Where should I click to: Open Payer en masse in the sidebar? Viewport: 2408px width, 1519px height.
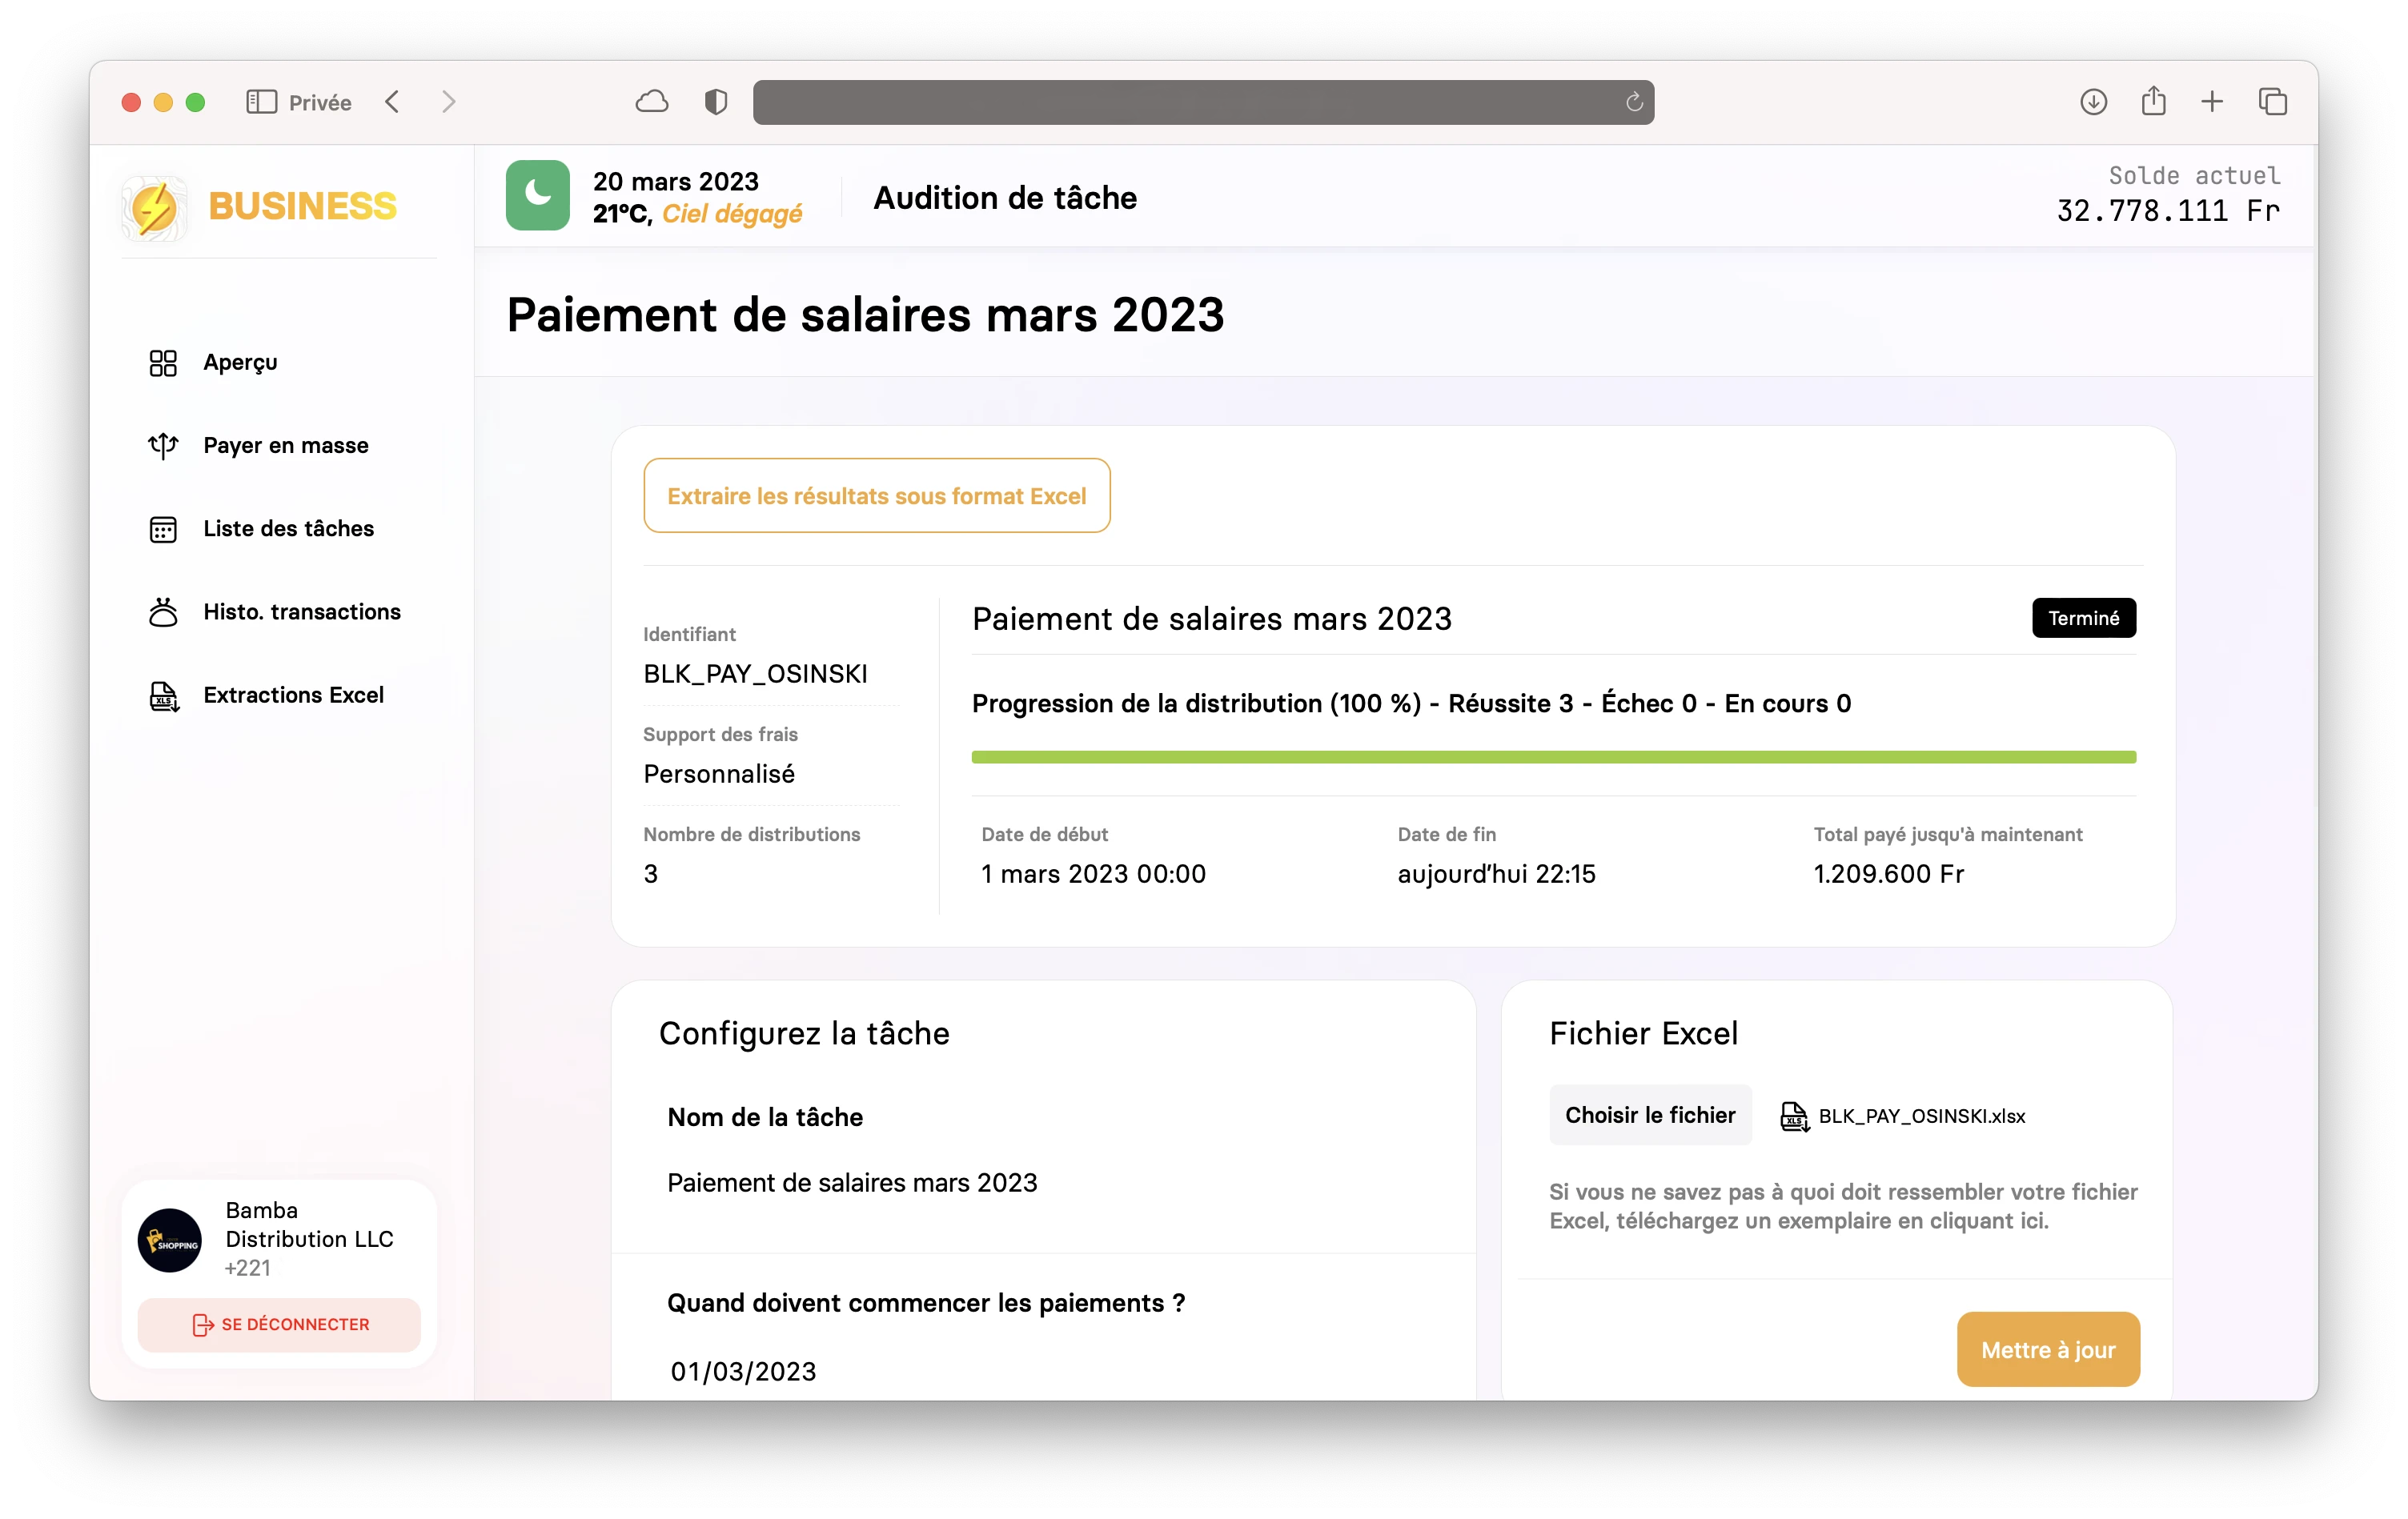(x=286, y=445)
